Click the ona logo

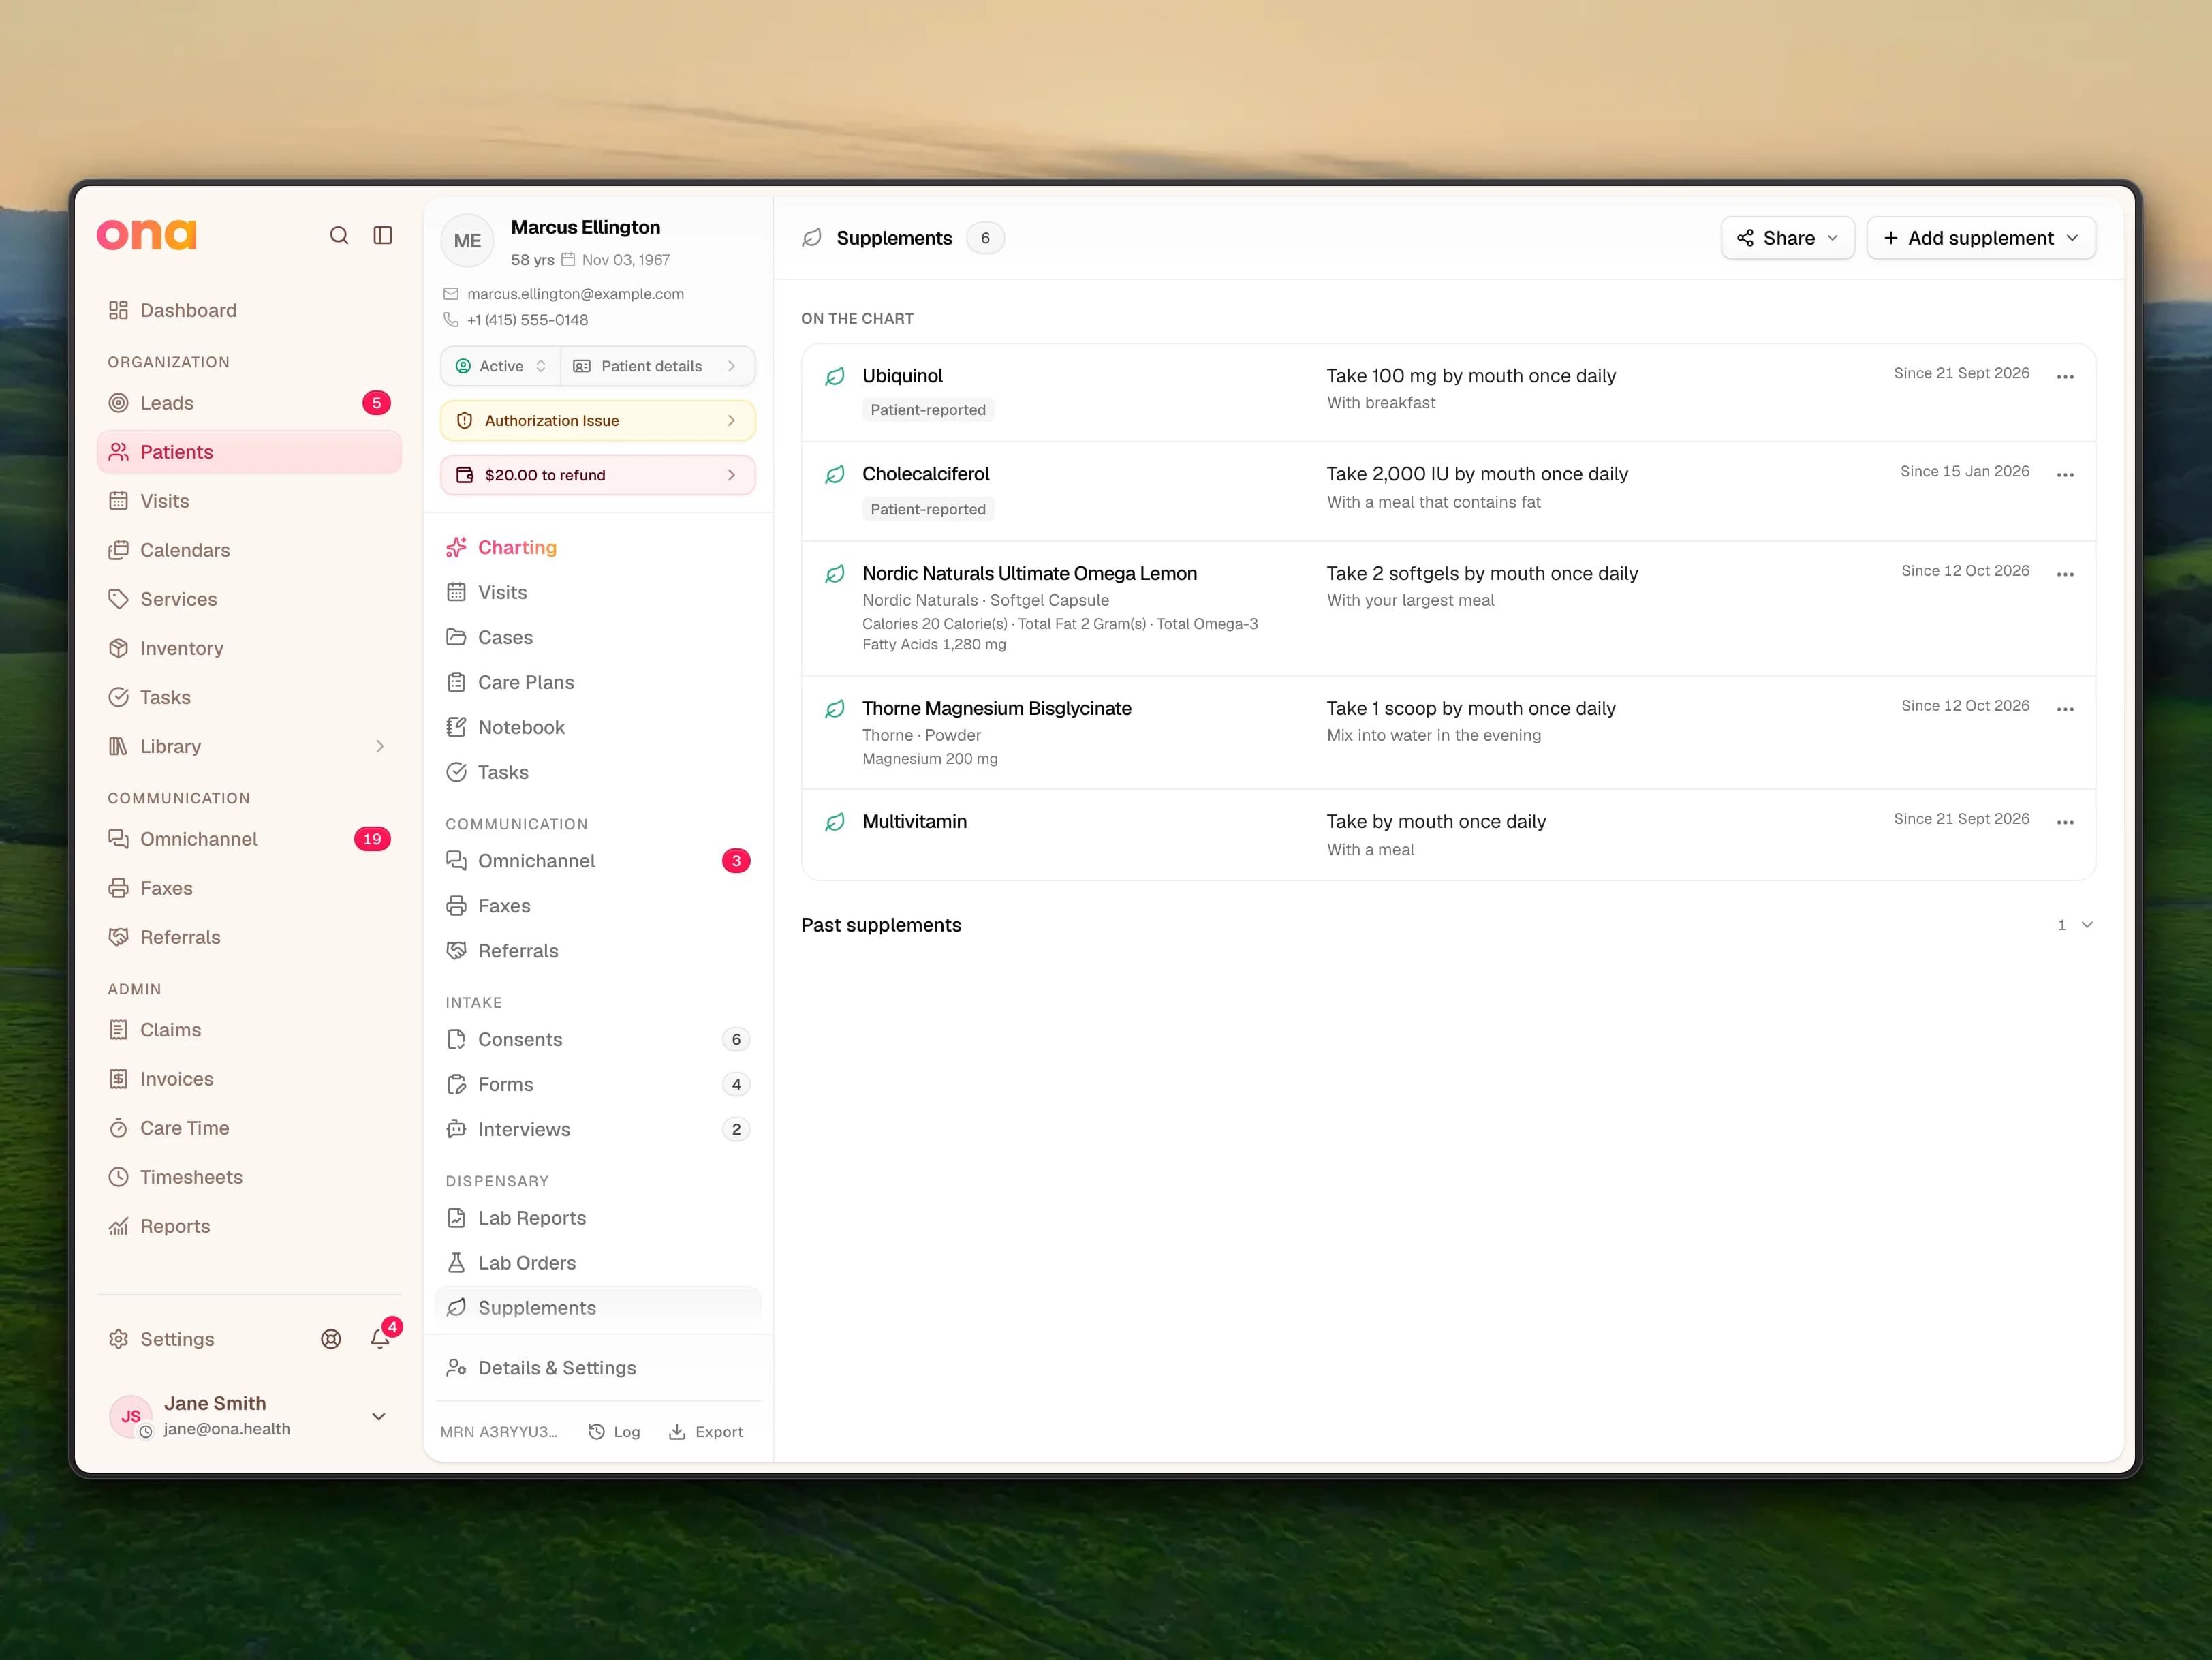click(147, 234)
